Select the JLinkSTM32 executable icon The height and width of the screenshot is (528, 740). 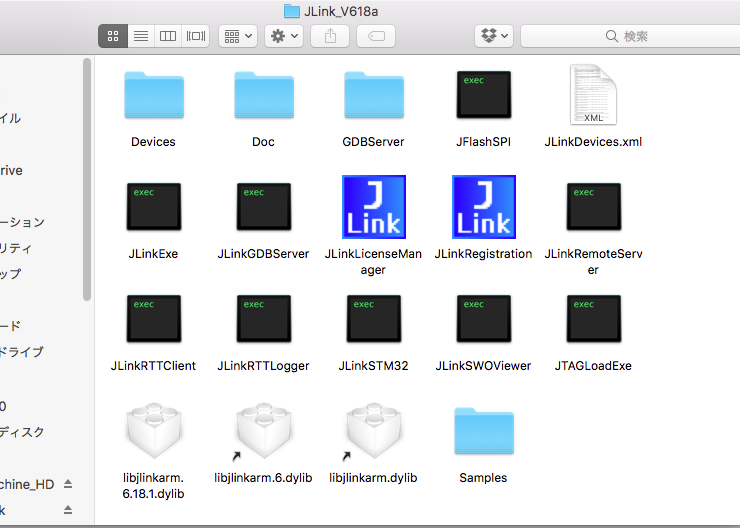tap(374, 318)
